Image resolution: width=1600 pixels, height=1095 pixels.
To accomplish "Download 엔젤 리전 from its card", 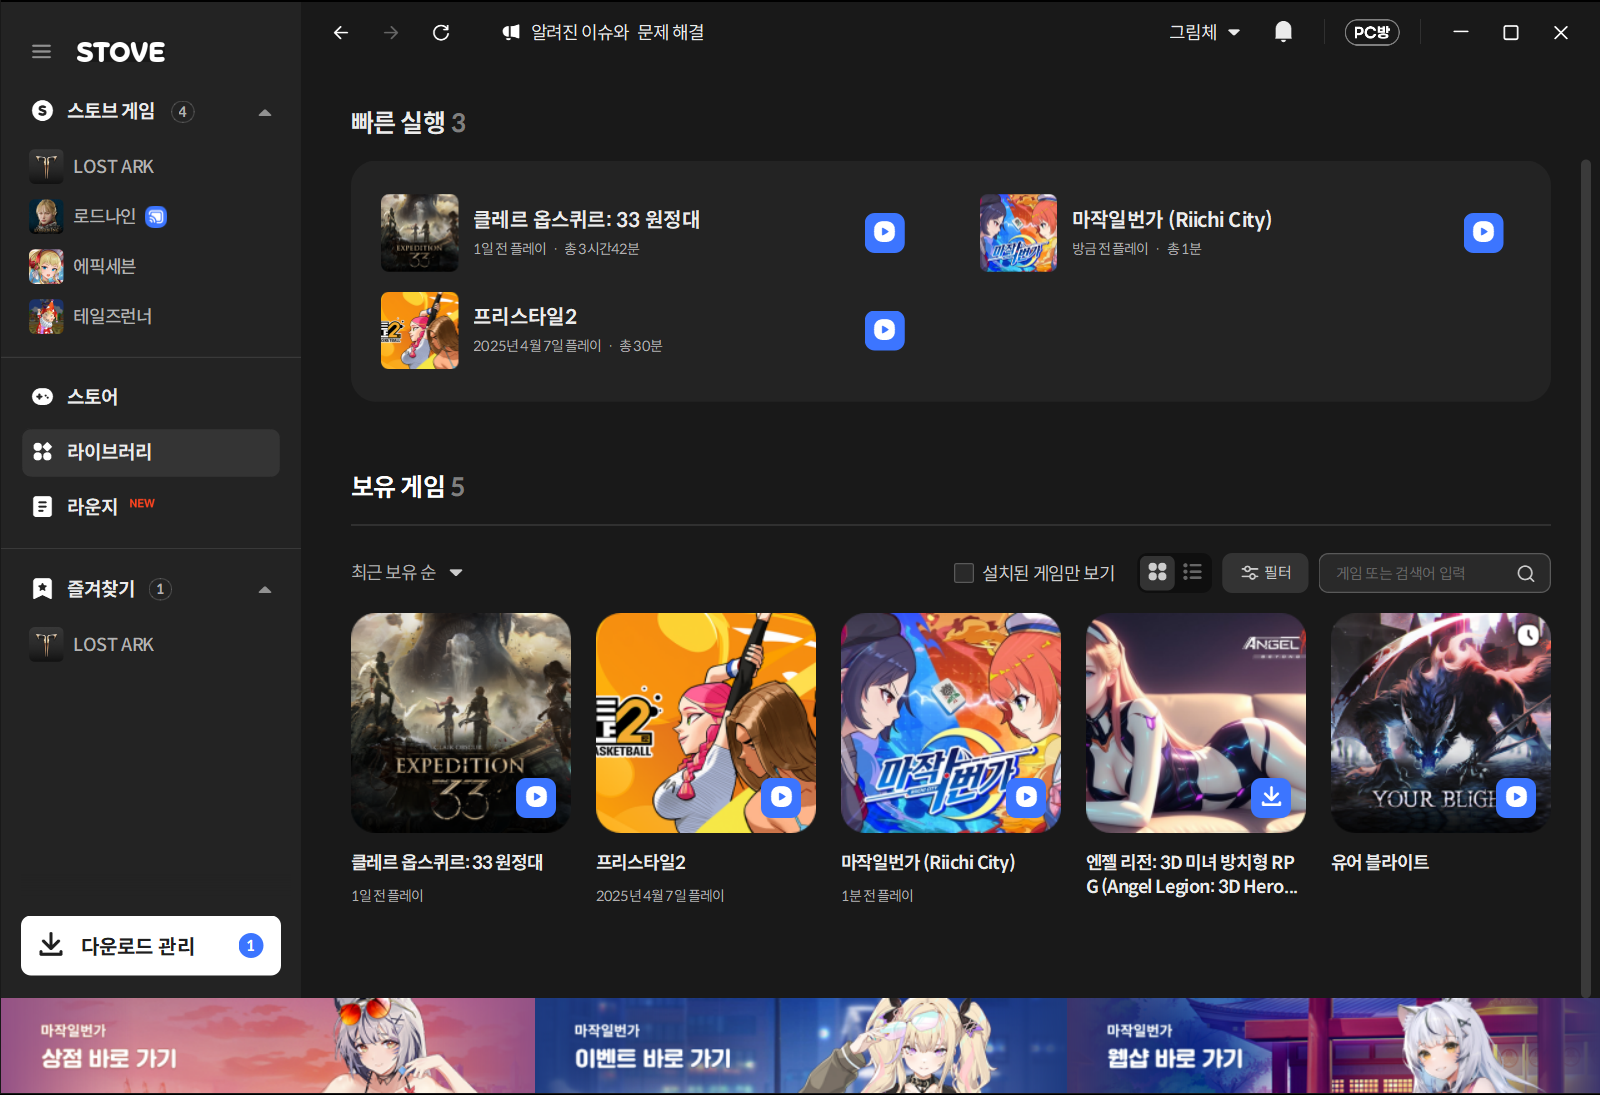I will [1271, 797].
